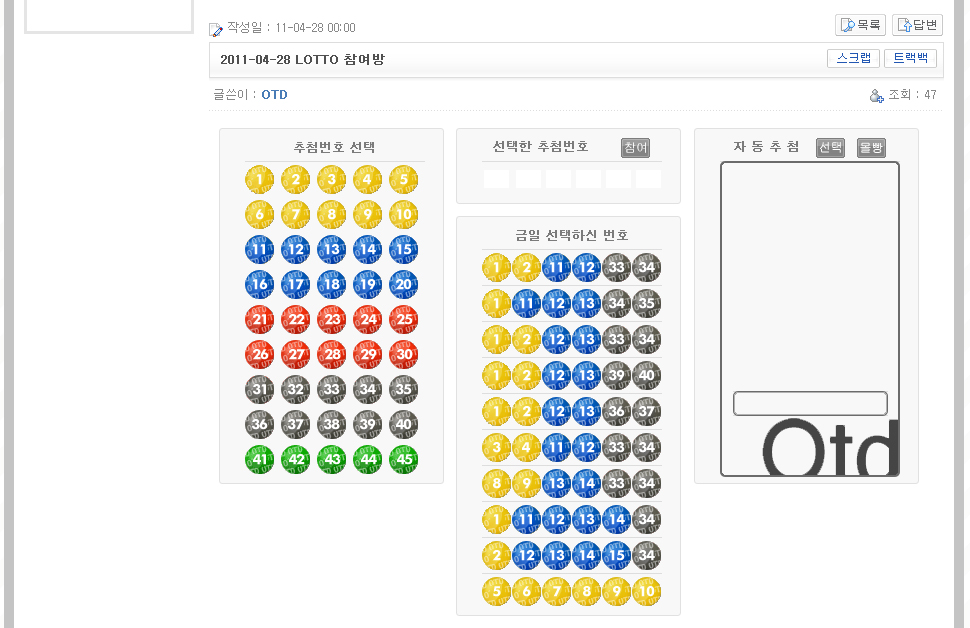Pick green ball number 41
Viewport: 970px width, 628px height.
coord(259,459)
